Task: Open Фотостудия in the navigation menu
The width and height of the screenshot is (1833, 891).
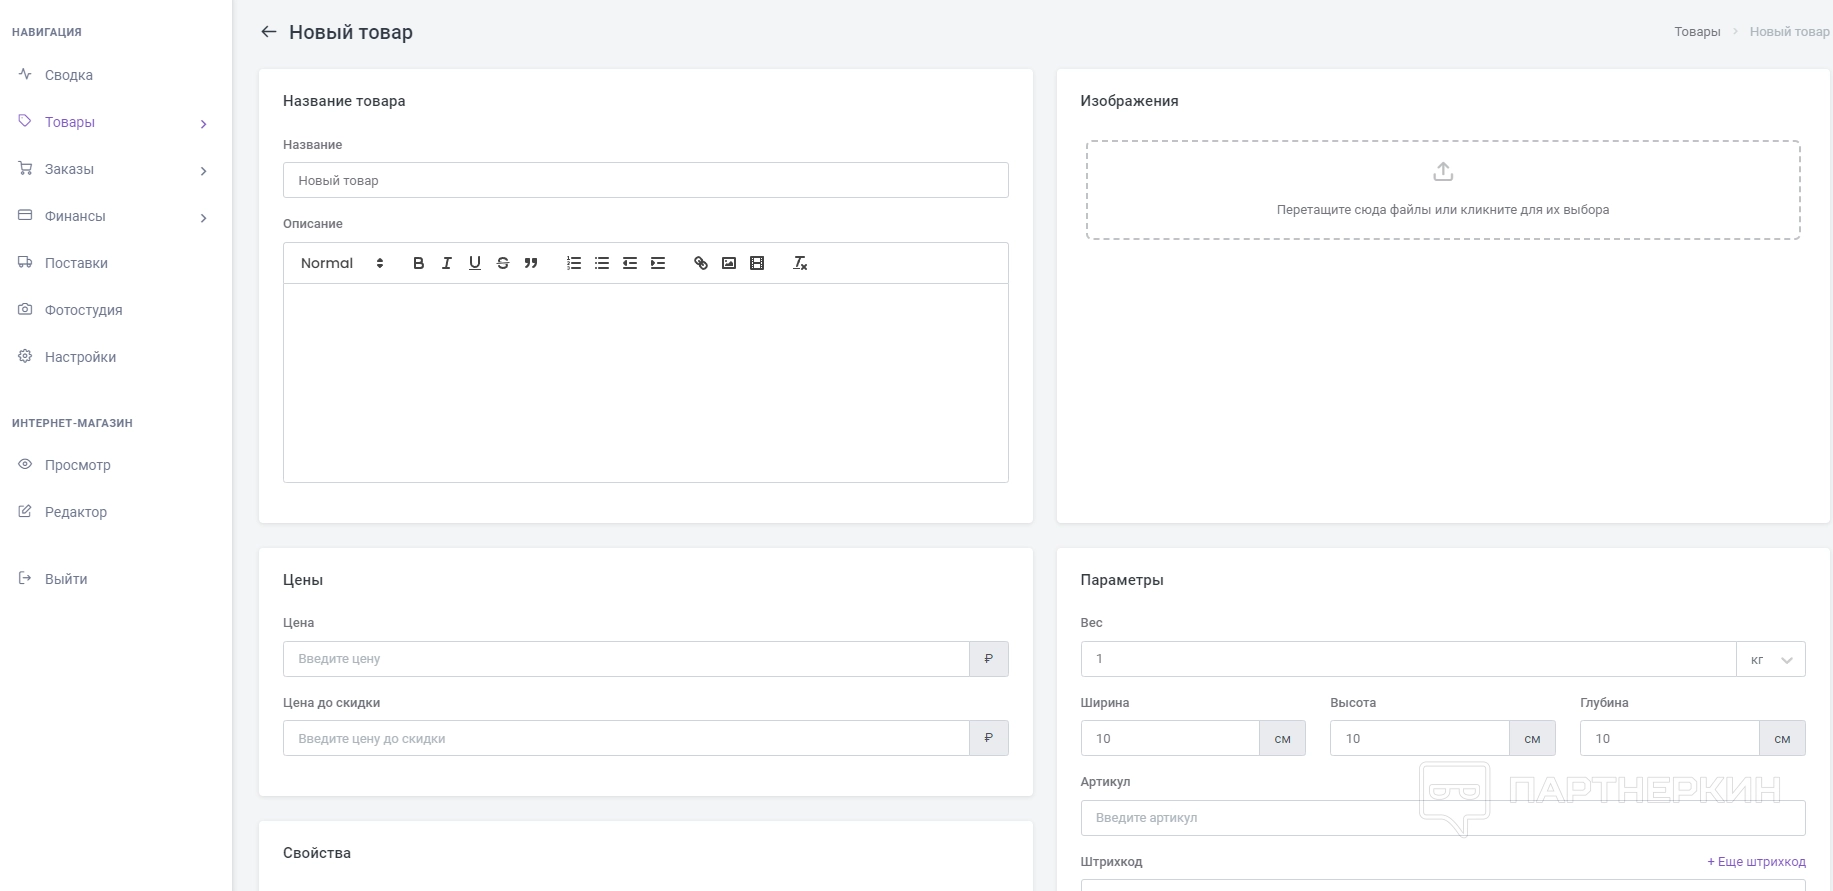Action: (83, 310)
